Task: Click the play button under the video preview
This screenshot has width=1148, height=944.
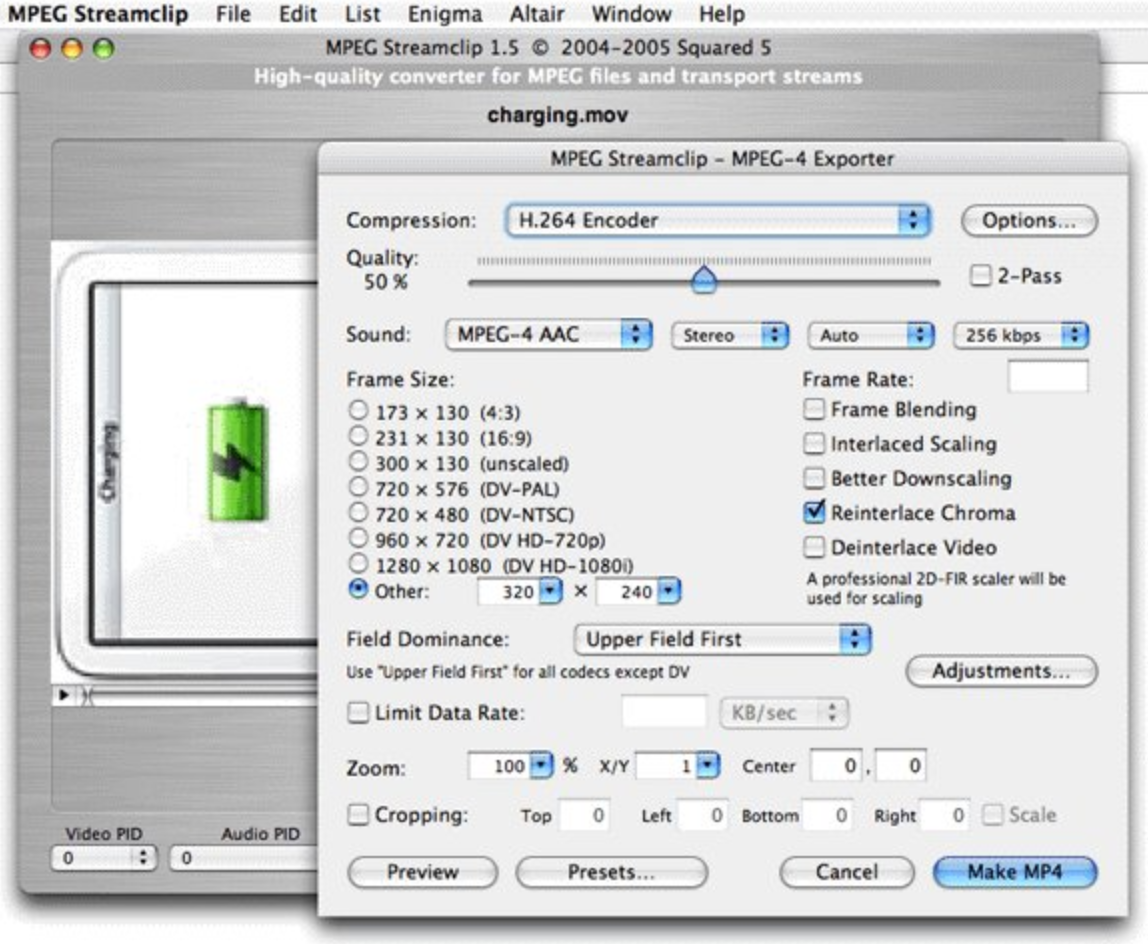Action: (x=64, y=694)
